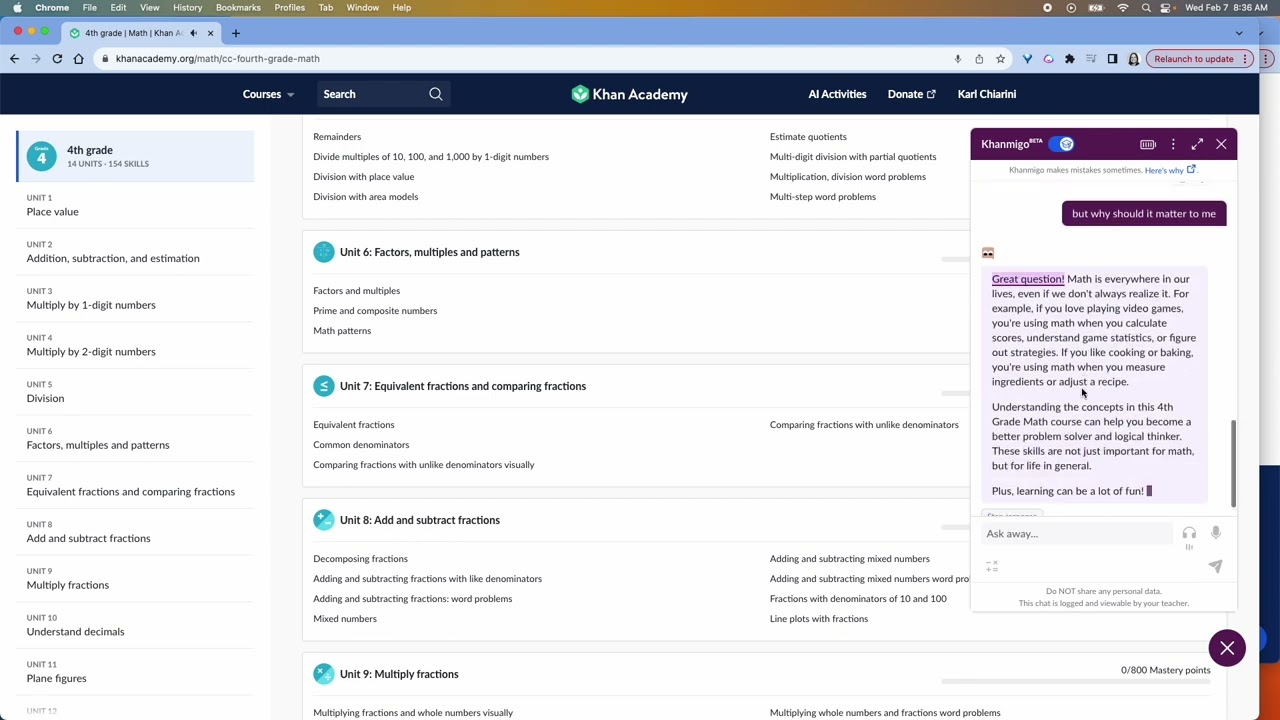The height and width of the screenshot is (720, 1280).
Task: Open the math symbols keypad in chat
Action: (992, 567)
